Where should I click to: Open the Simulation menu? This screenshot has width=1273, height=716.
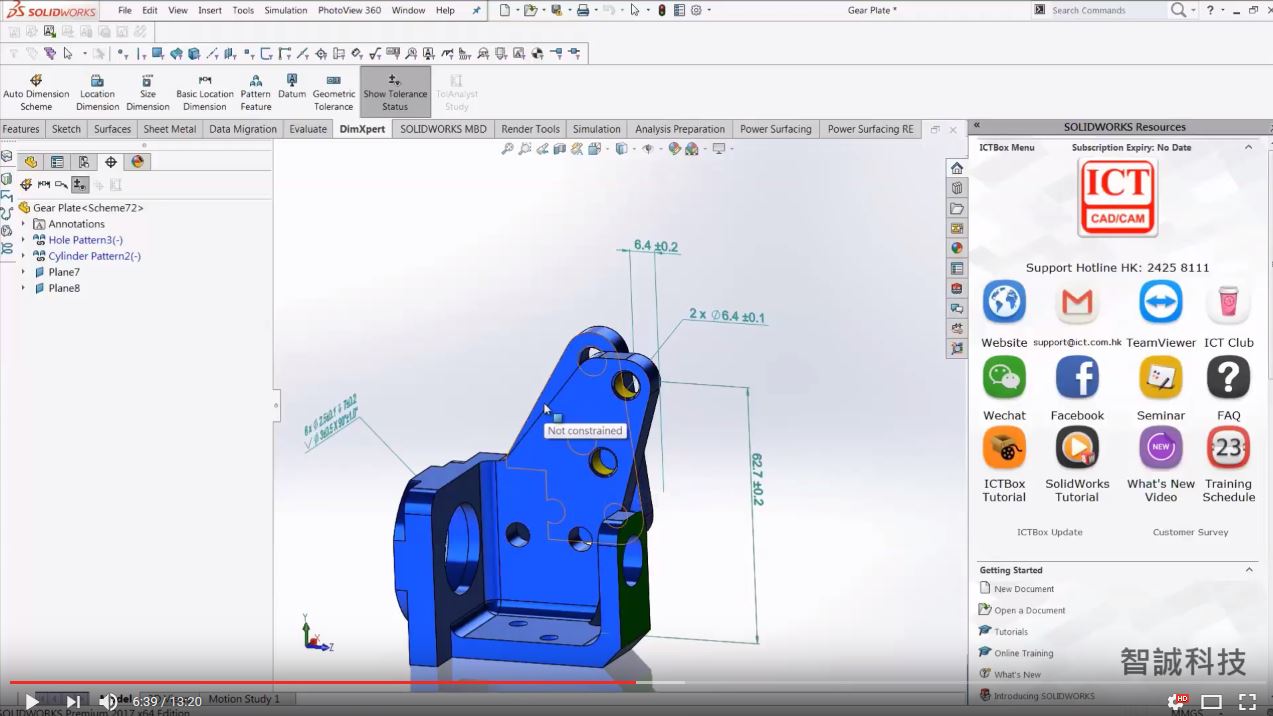[285, 10]
